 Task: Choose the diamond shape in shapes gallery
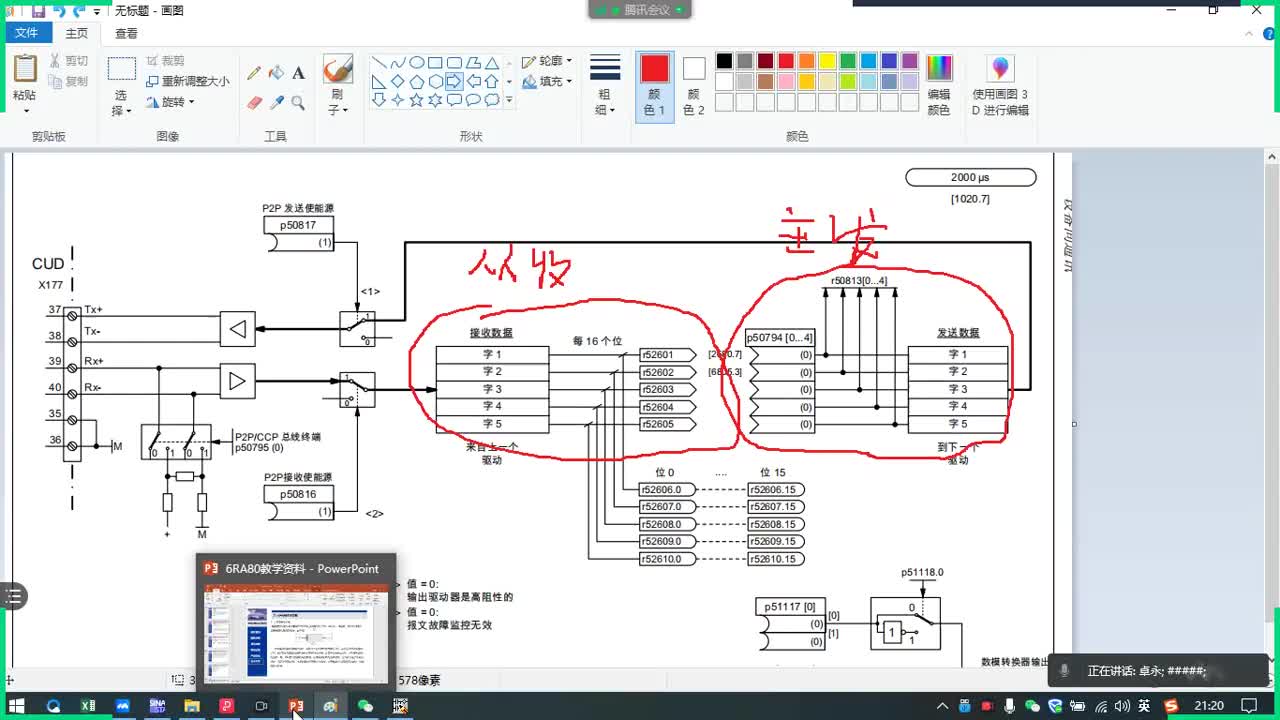click(x=398, y=81)
